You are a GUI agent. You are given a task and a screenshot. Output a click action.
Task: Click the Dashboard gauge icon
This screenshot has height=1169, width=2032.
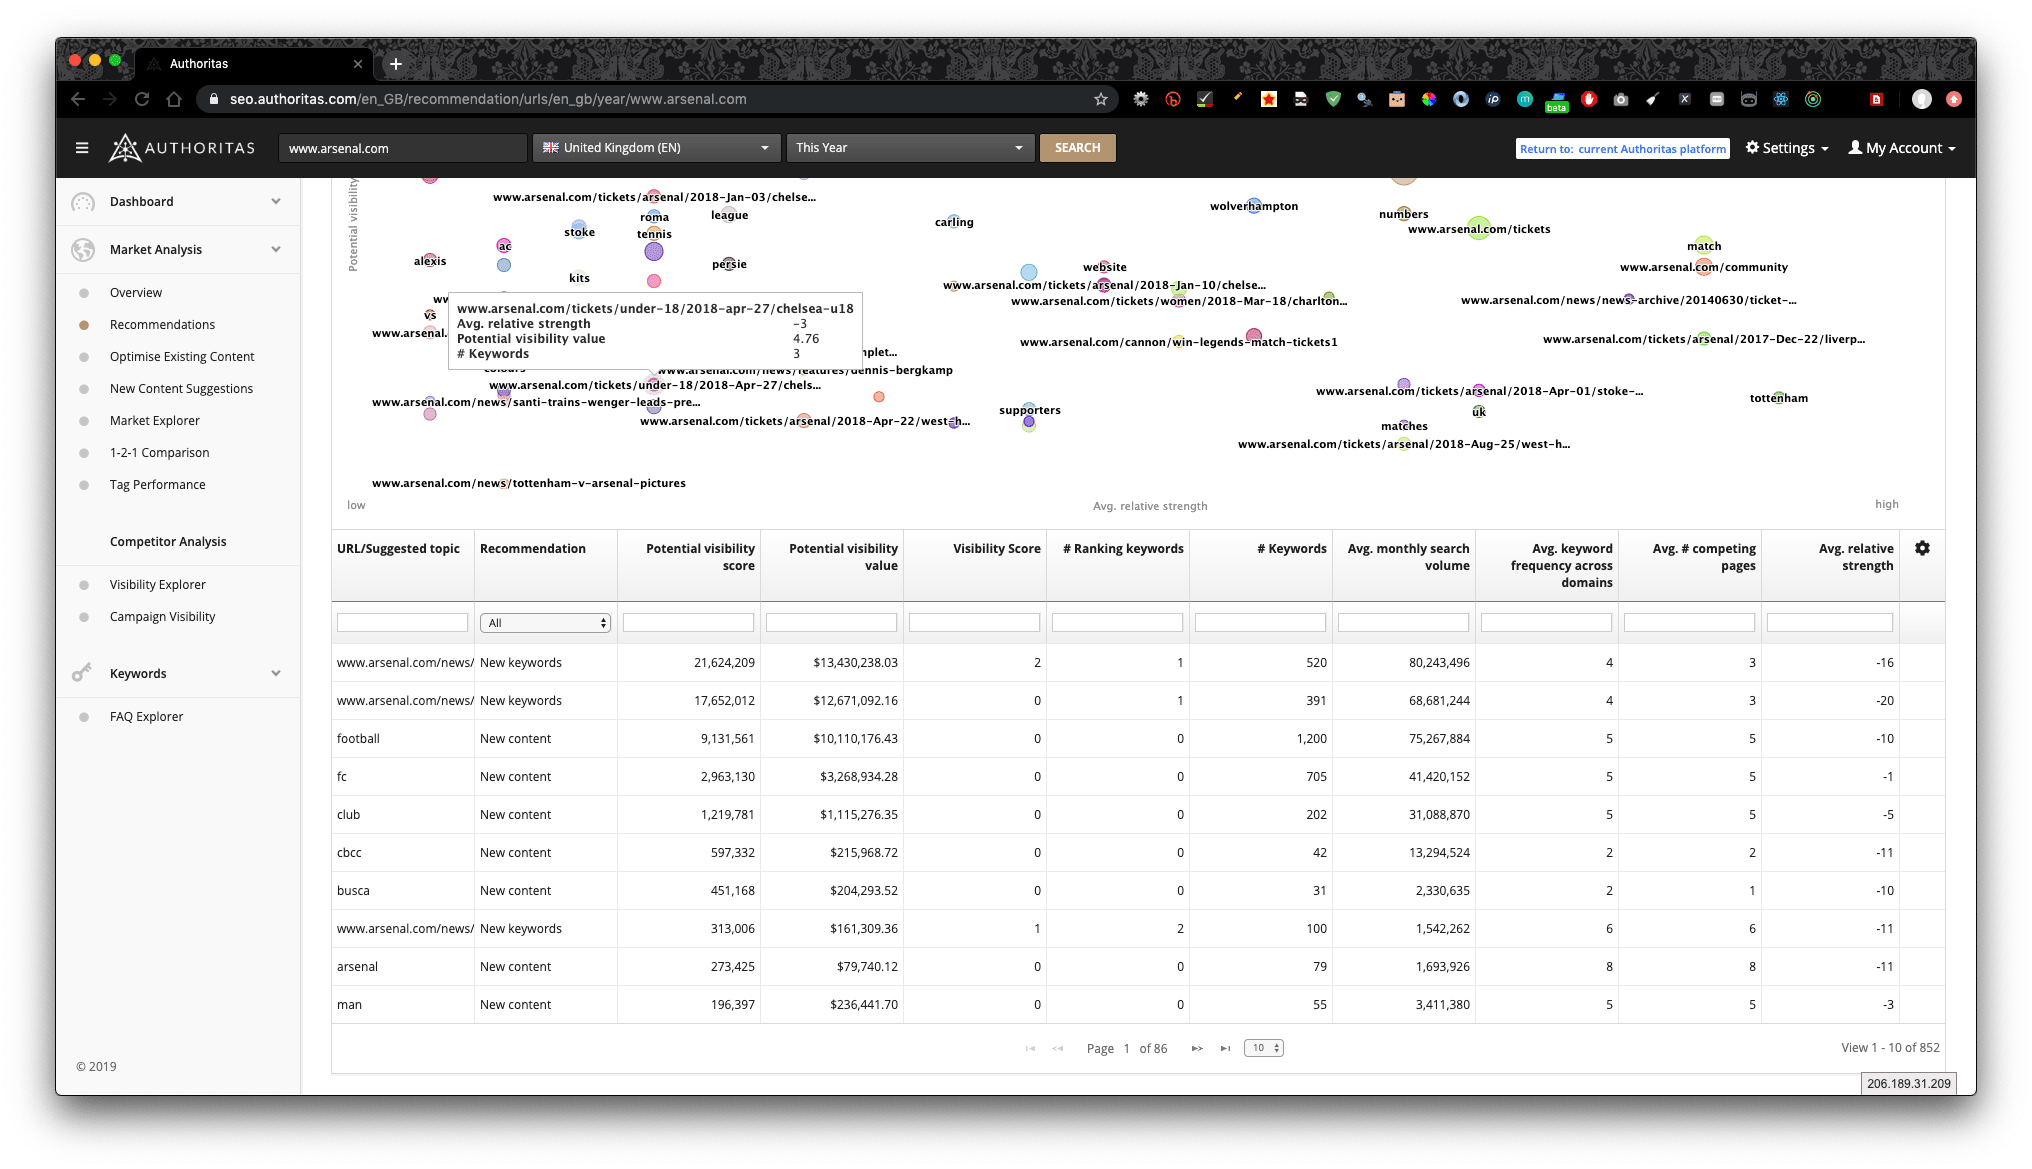tap(84, 202)
